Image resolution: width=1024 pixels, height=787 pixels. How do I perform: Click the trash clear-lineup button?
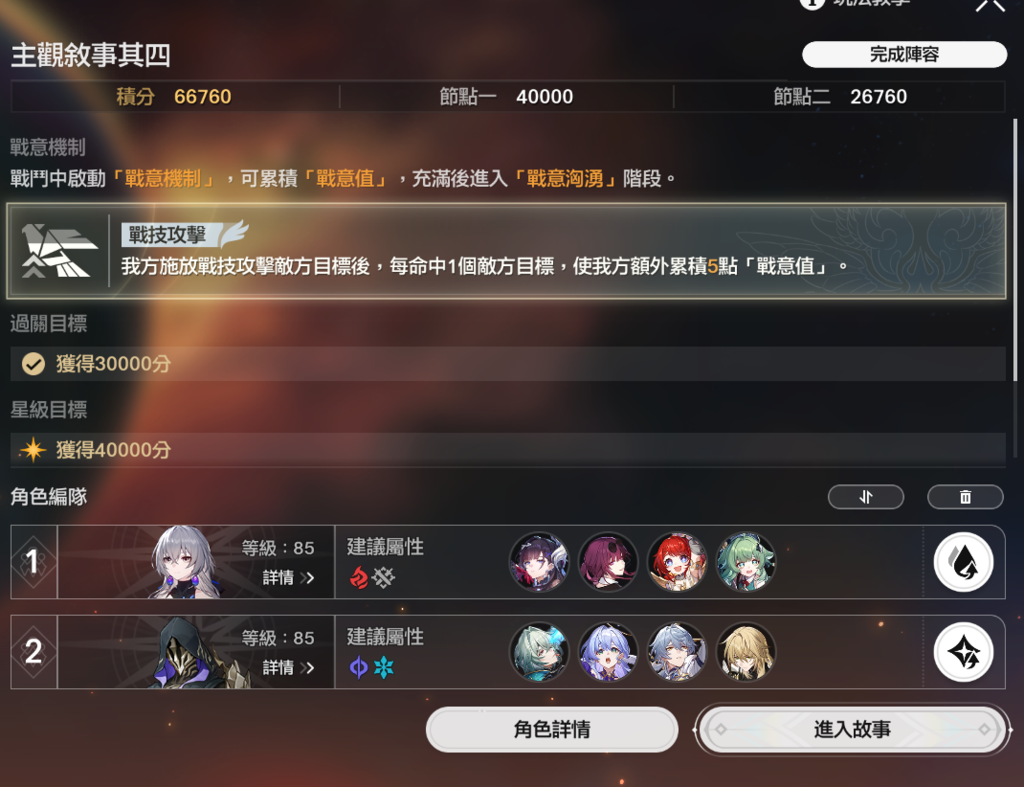[x=965, y=497]
